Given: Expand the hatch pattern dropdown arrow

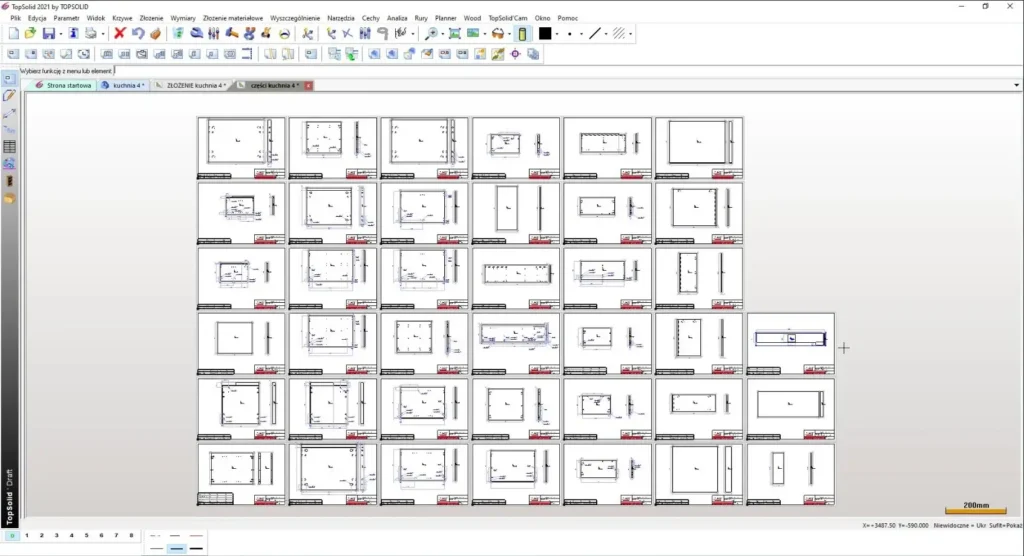Looking at the screenshot, I should tap(632, 33).
